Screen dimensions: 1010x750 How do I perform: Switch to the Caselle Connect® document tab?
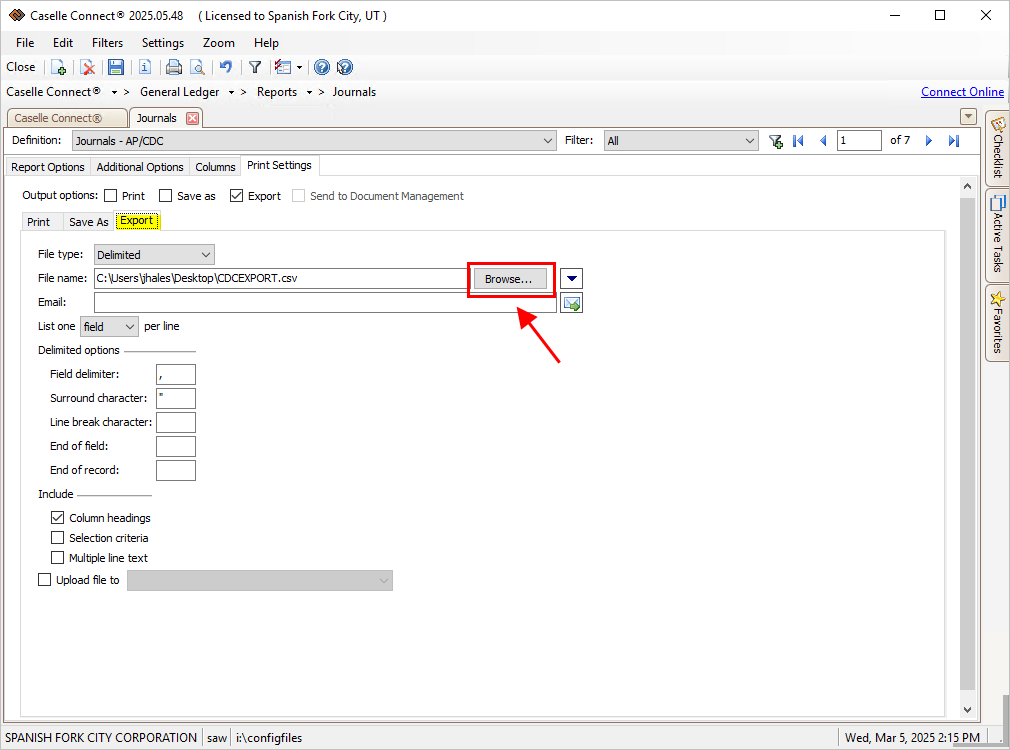(66, 118)
